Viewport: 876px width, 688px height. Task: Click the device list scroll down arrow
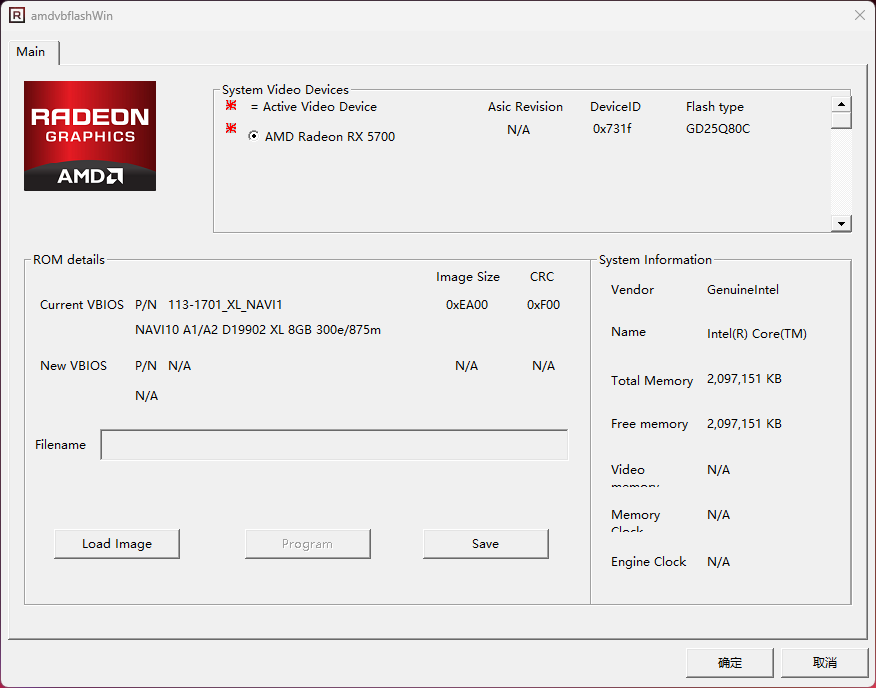click(841, 224)
